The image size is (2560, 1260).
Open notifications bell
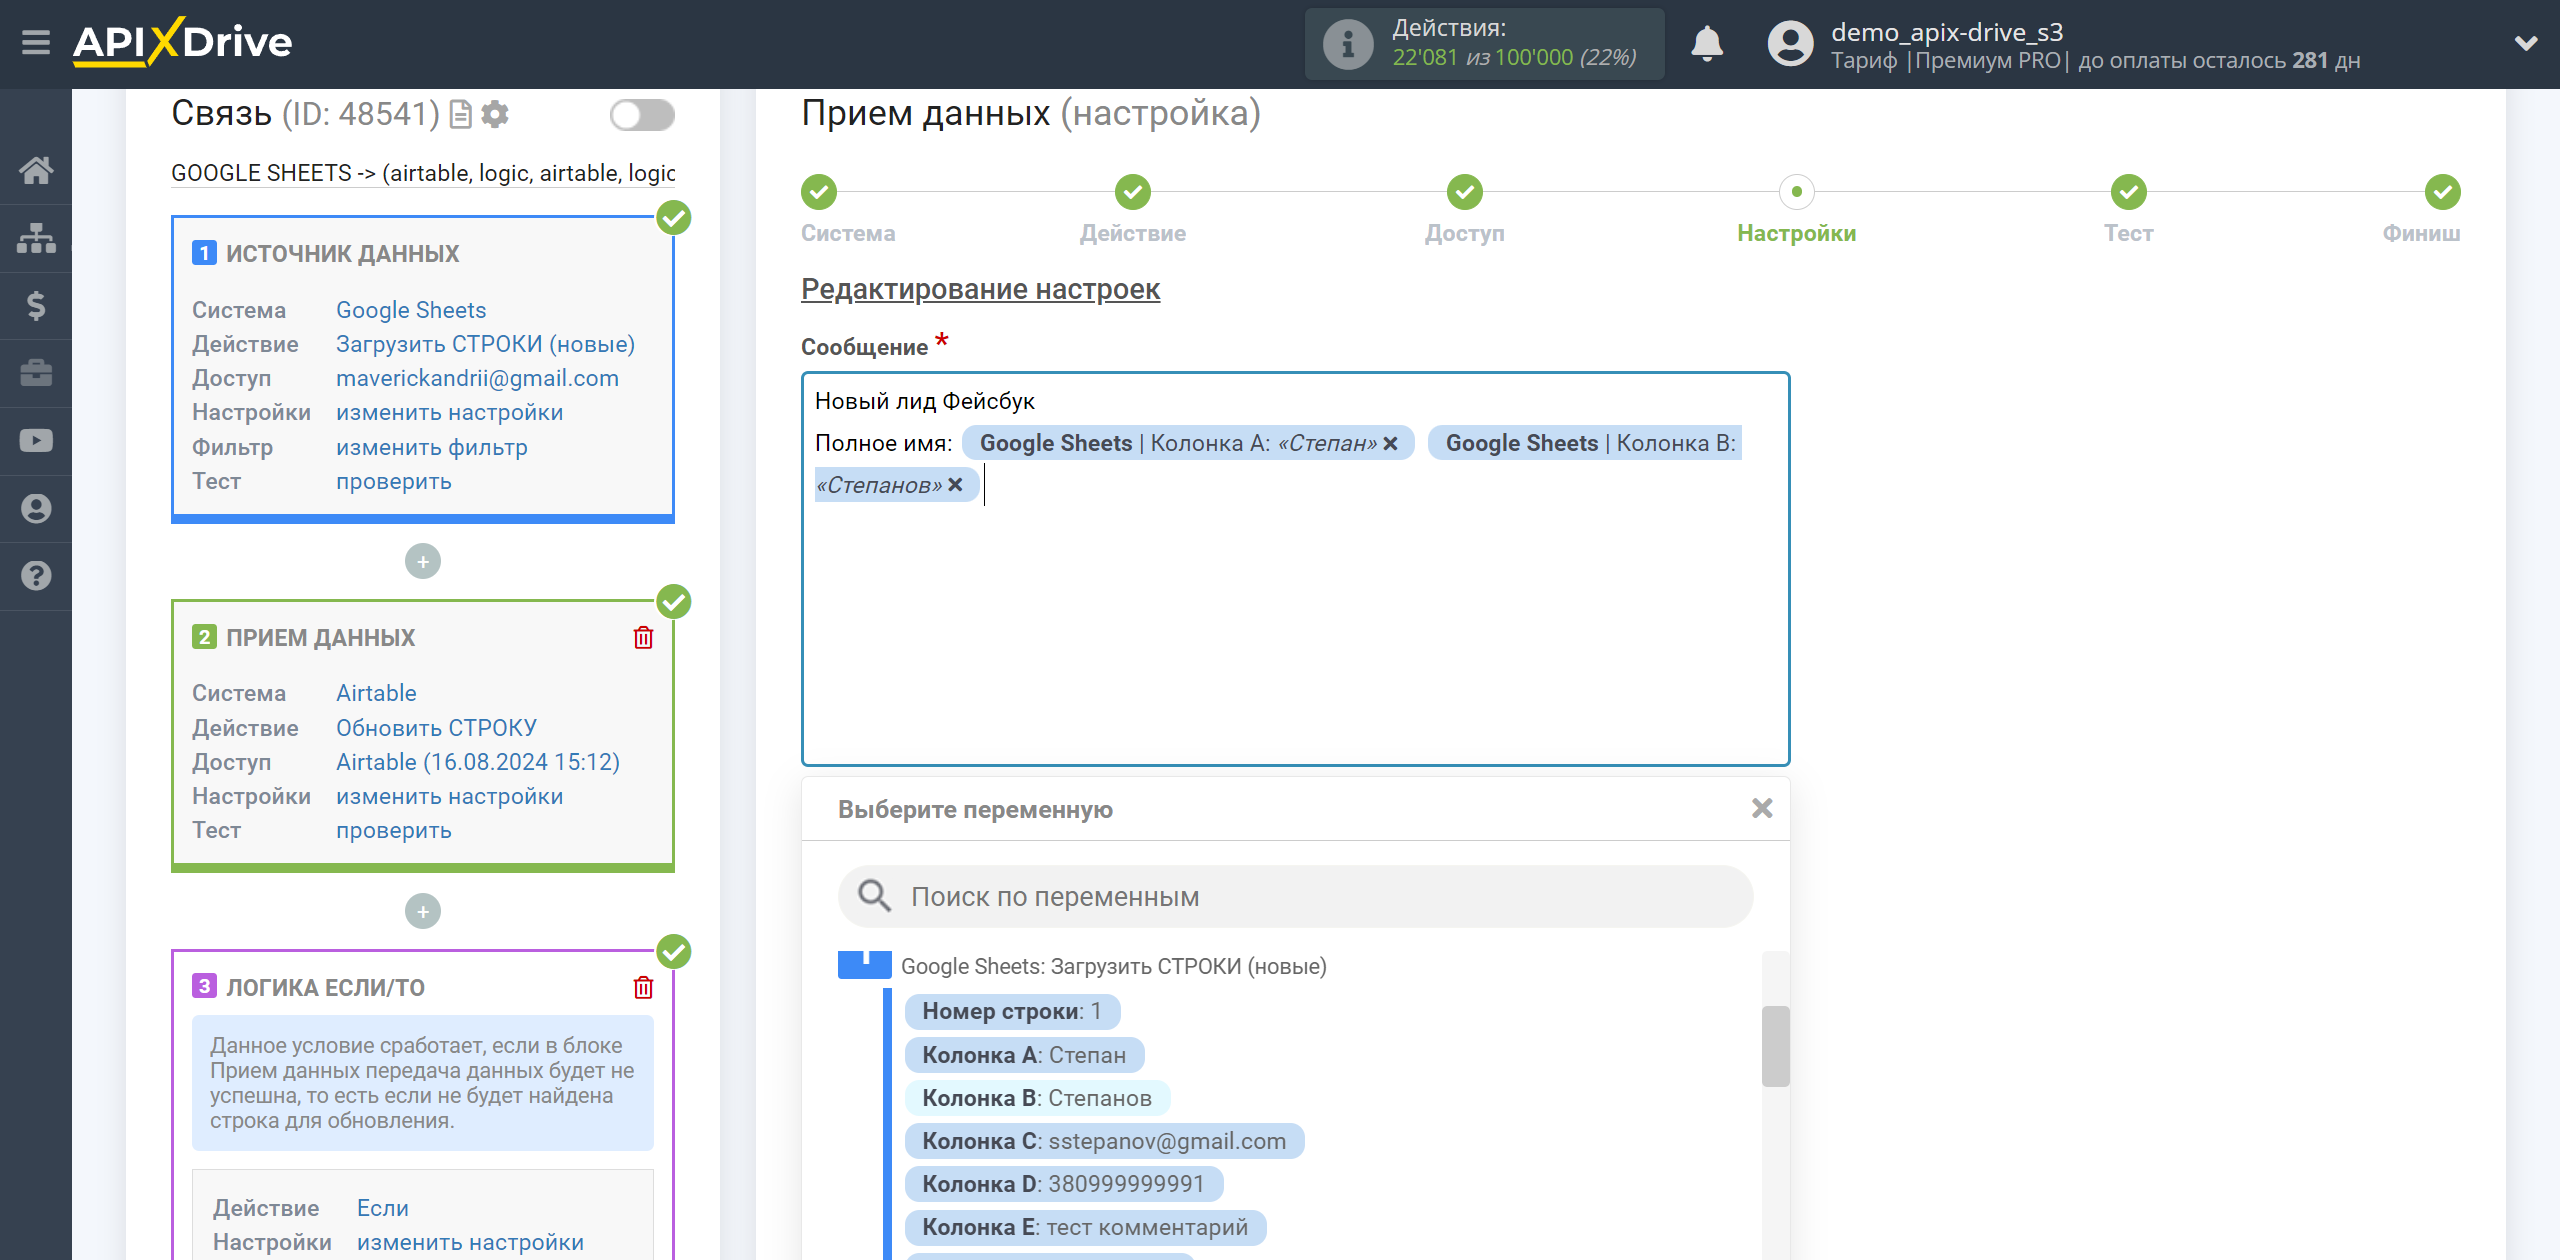1707,44
